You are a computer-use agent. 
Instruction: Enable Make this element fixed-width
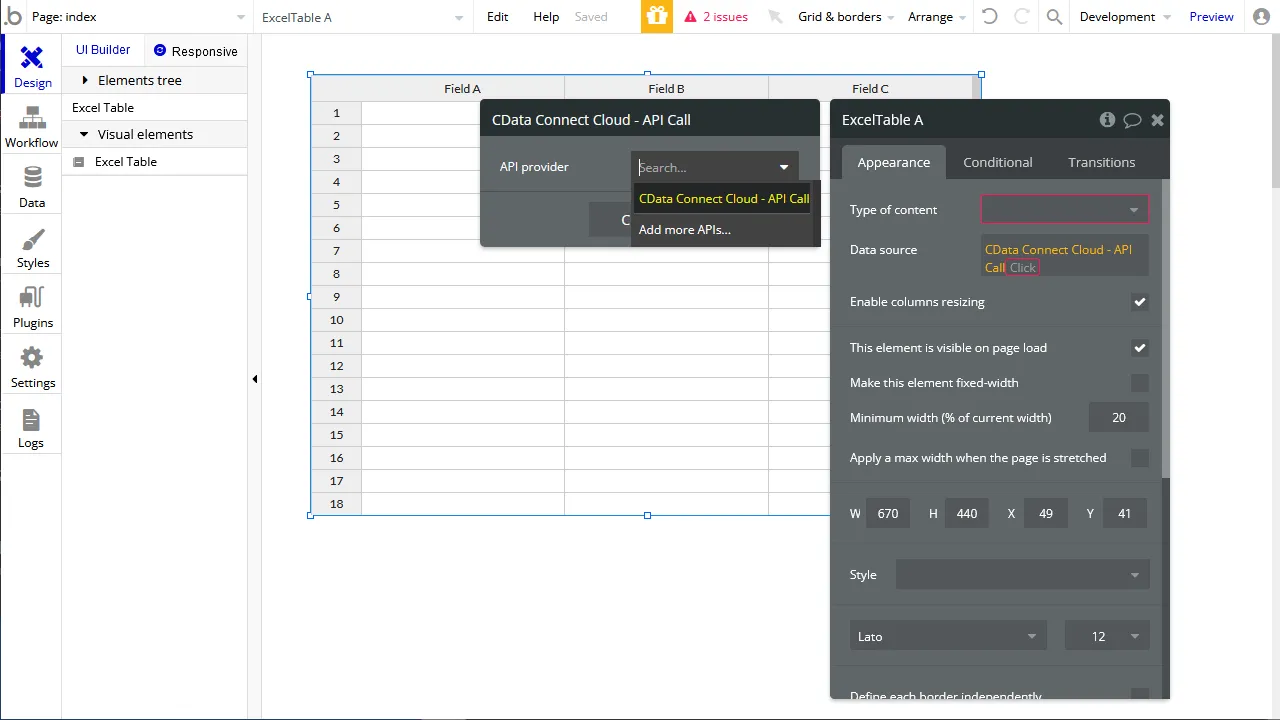pyautogui.click(x=1140, y=383)
